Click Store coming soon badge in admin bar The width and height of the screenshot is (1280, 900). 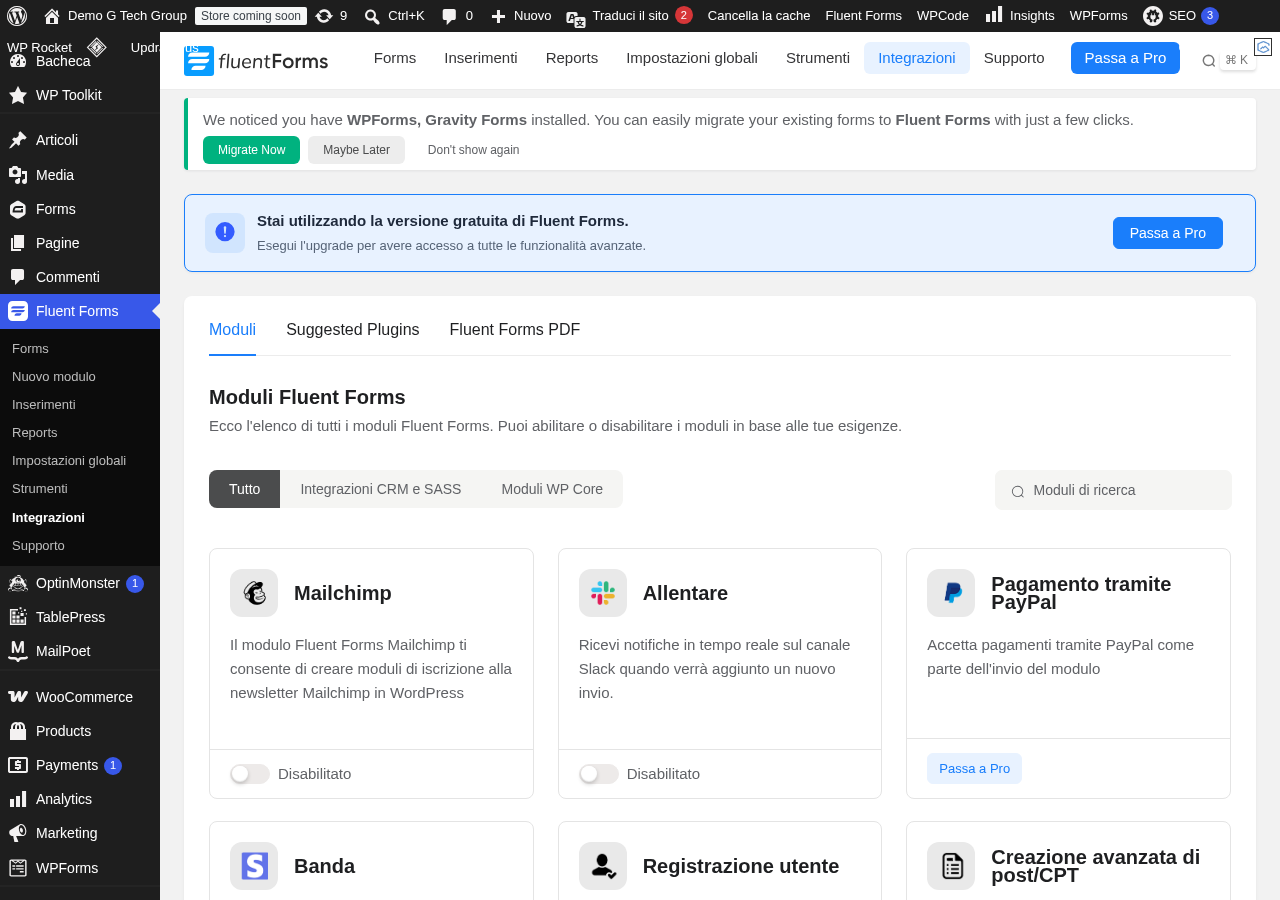tap(251, 16)
